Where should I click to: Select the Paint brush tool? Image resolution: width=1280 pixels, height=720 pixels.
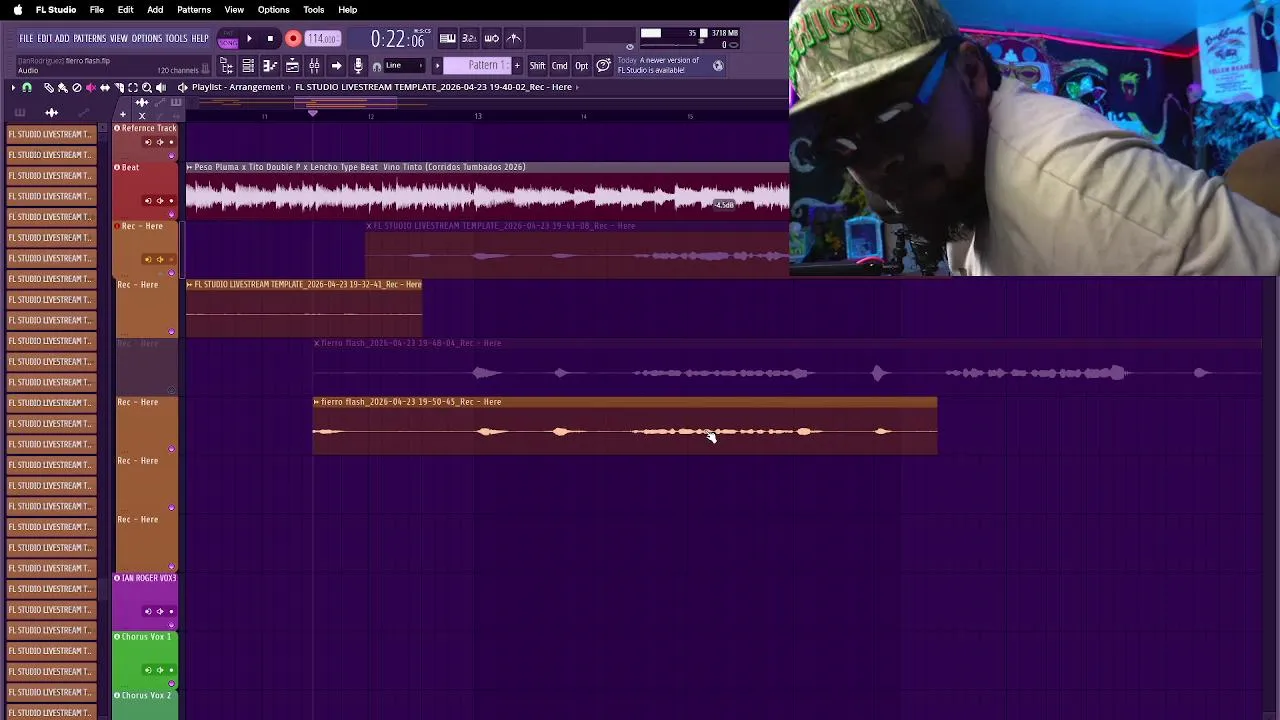pyautogui.click(x=62, y=88)
